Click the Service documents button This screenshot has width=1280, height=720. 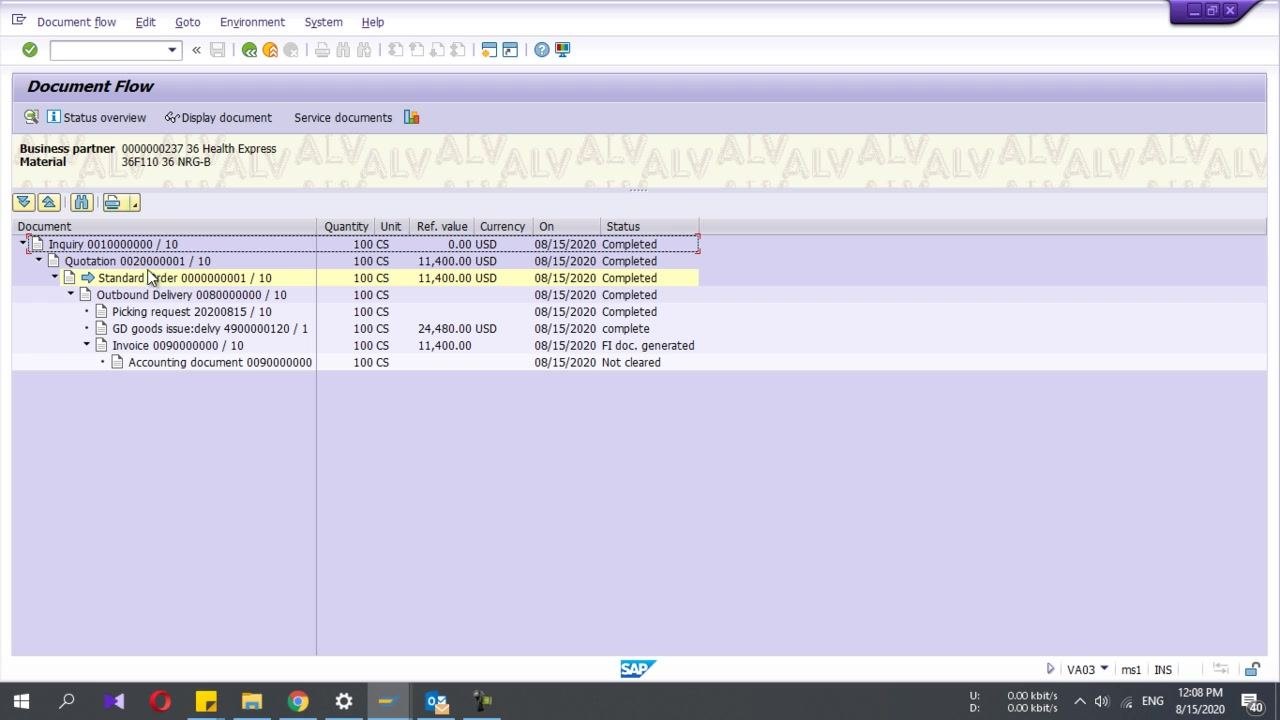tap(343, 117)
